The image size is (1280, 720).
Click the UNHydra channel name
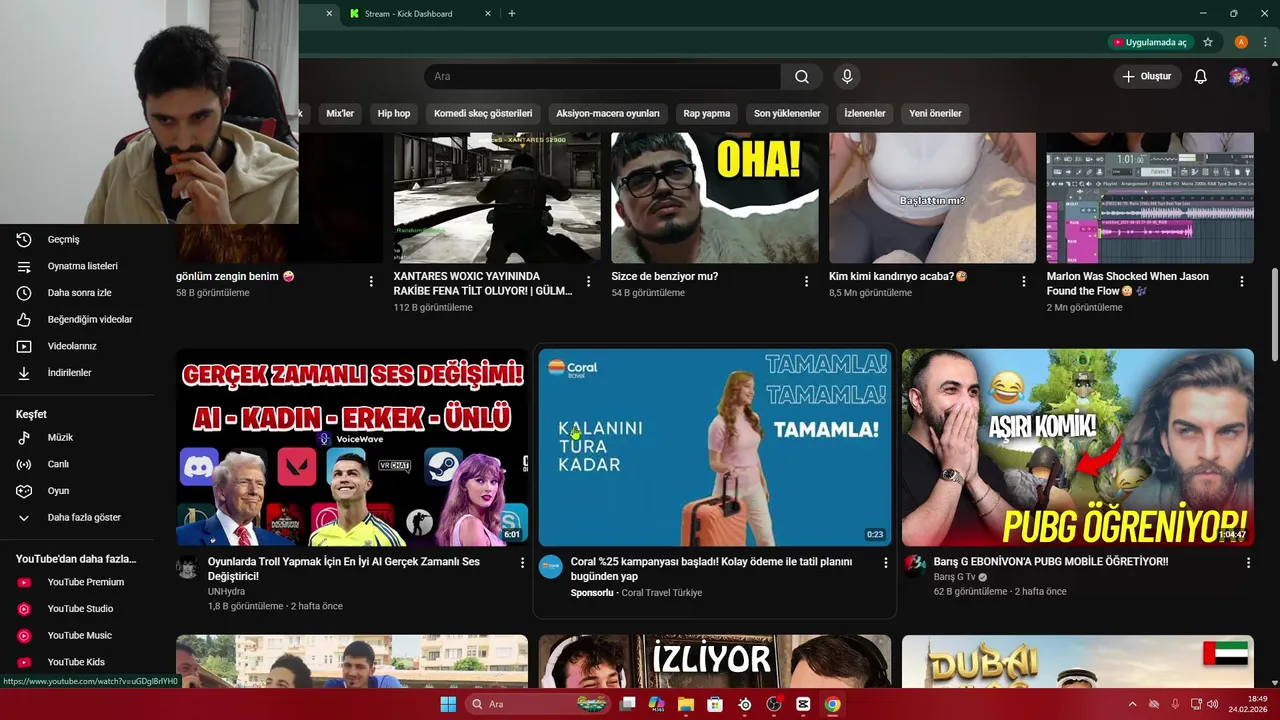[x=226, y=592]
